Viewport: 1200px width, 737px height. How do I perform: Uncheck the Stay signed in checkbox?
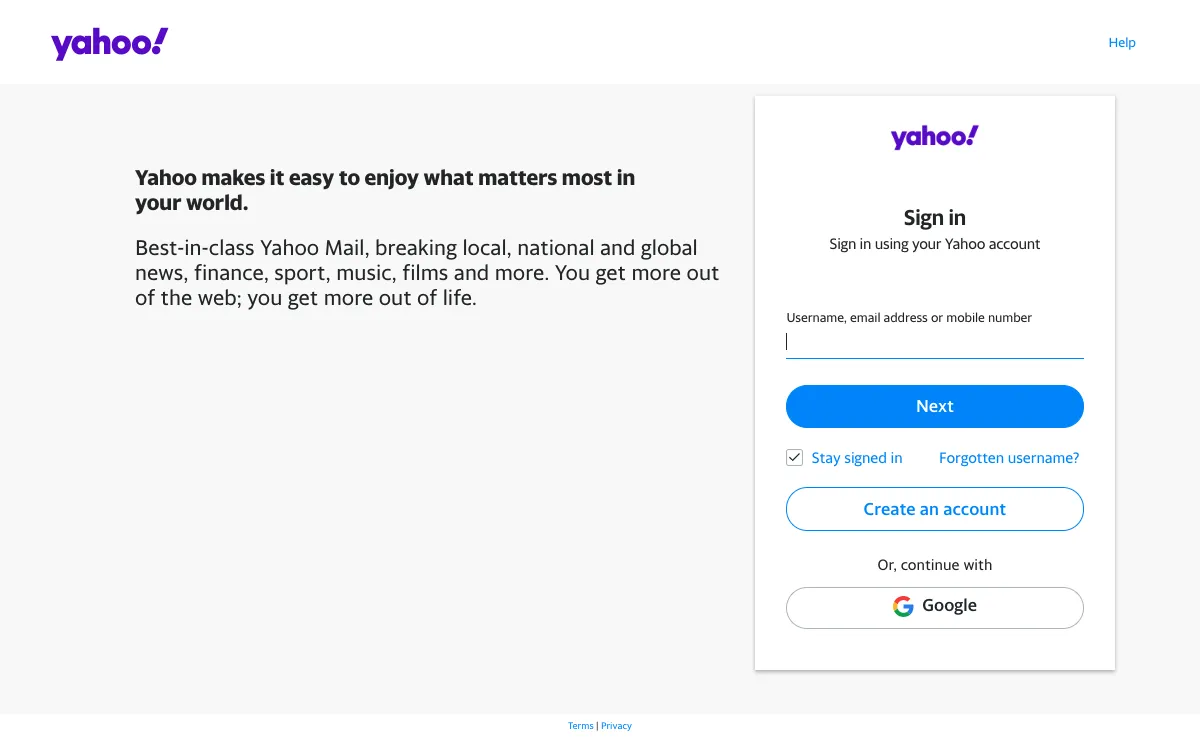pos(794,457)
